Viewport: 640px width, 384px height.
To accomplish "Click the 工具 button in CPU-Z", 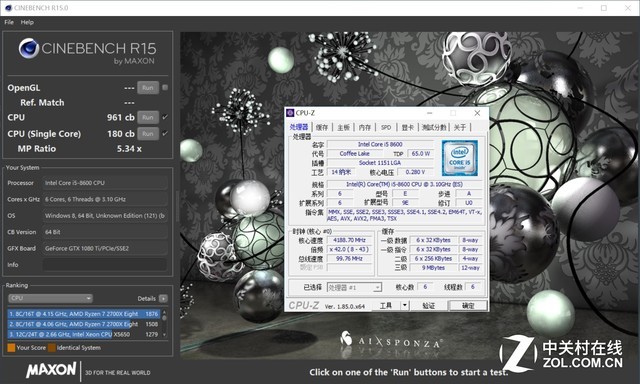I will point(386,305).
